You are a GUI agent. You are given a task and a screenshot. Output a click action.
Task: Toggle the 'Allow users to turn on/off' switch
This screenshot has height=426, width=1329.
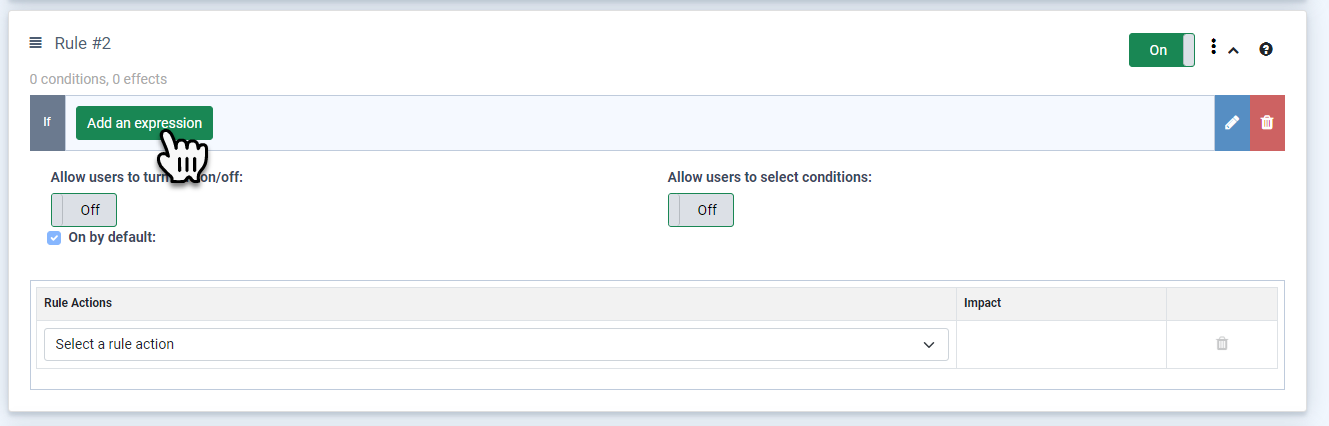[84, 210]
